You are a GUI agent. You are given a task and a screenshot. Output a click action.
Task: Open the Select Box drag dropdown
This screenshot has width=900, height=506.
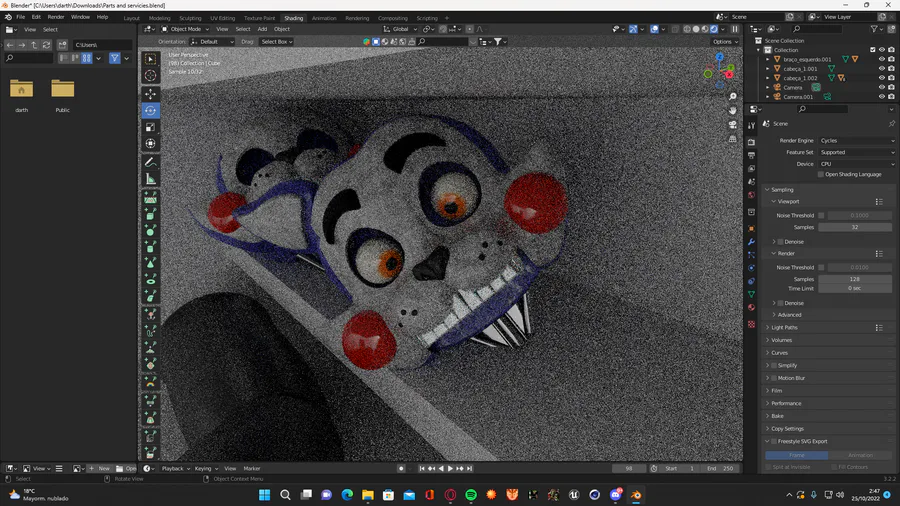277,41
